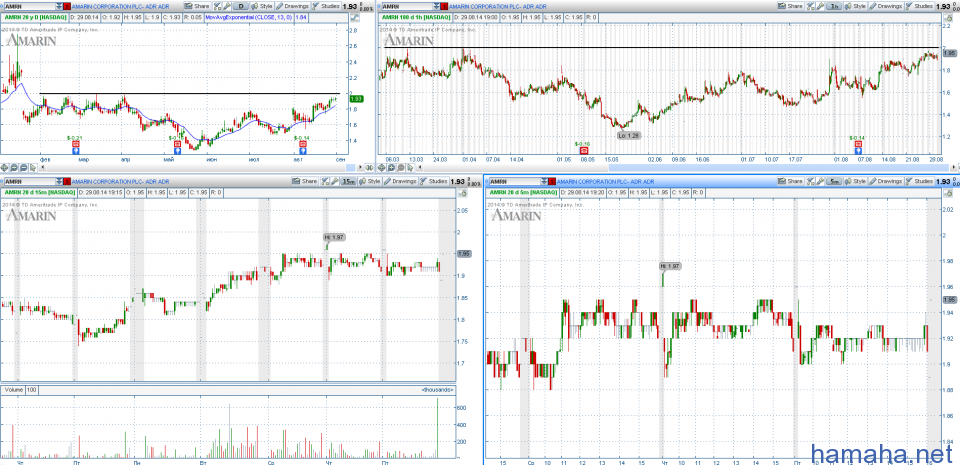Screen dimensions: 960x465
Task: Select pointer cursor icon below daily chart
Action: pyautogui.click(x=32, y=168)
